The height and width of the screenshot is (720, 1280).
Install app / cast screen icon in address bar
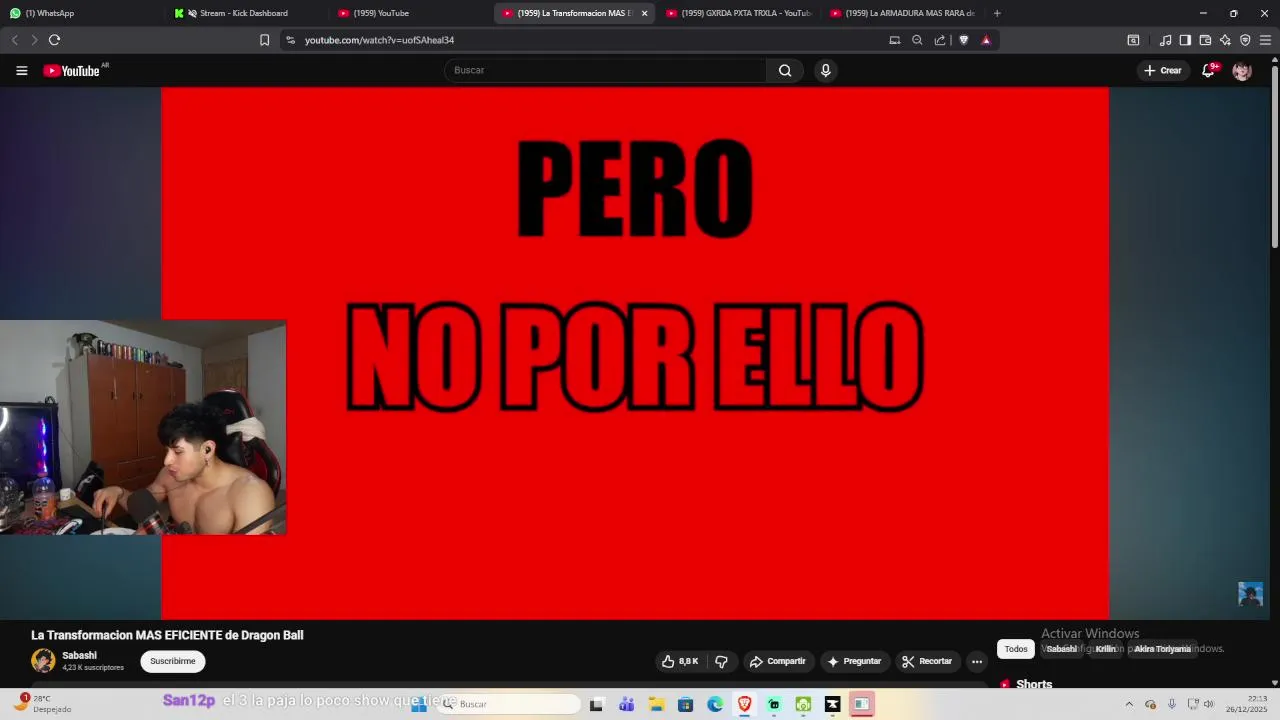click(895, 40)
